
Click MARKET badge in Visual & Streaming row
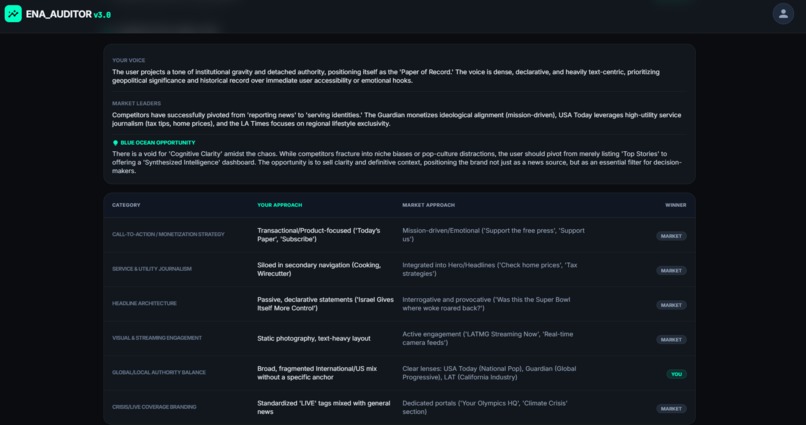[x=671, y=340]
